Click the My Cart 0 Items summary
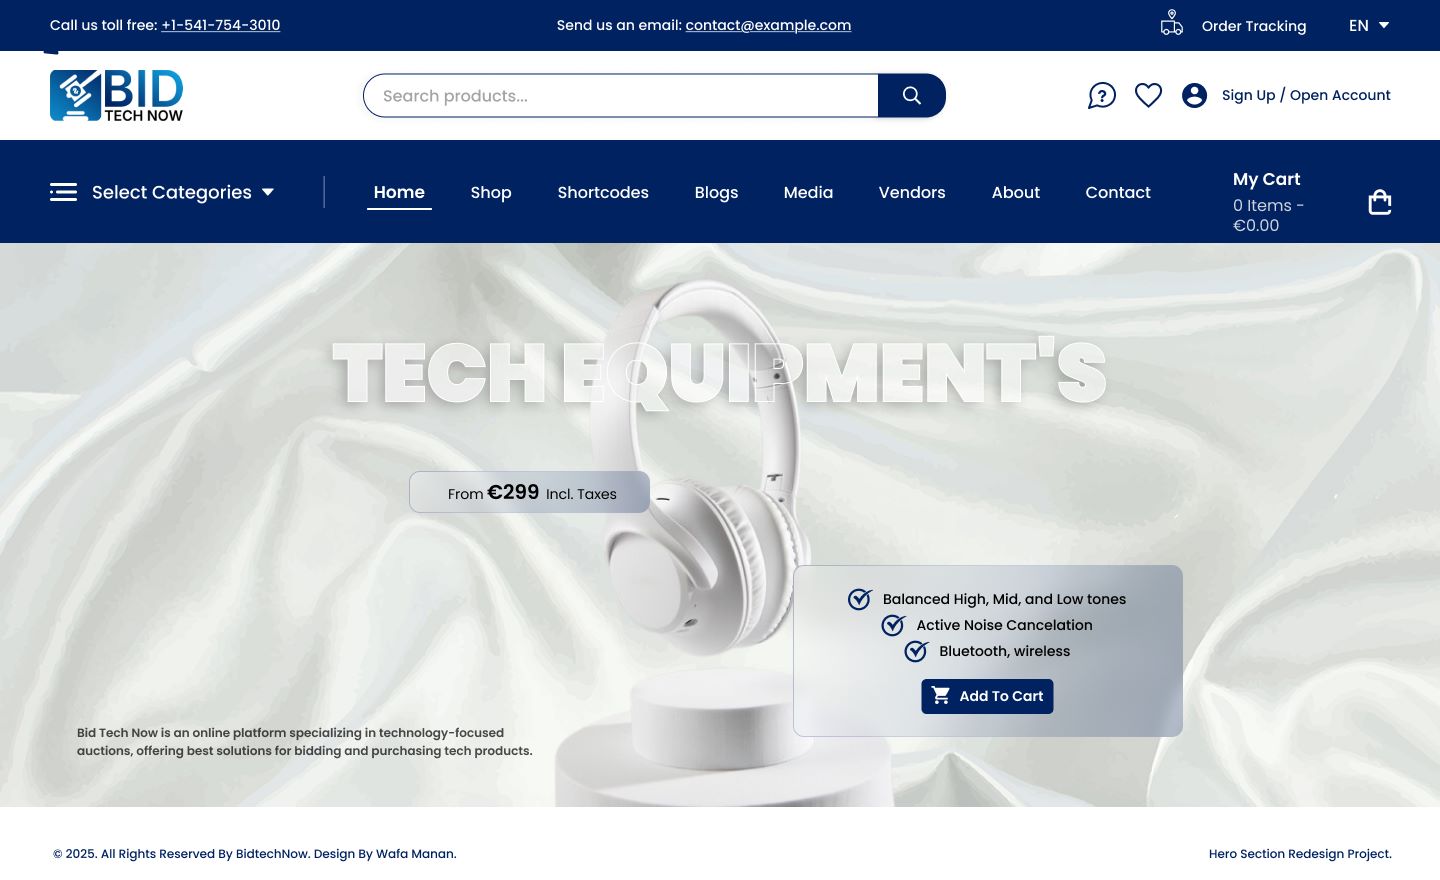 pyautogui.click(x=1270, y=202)
